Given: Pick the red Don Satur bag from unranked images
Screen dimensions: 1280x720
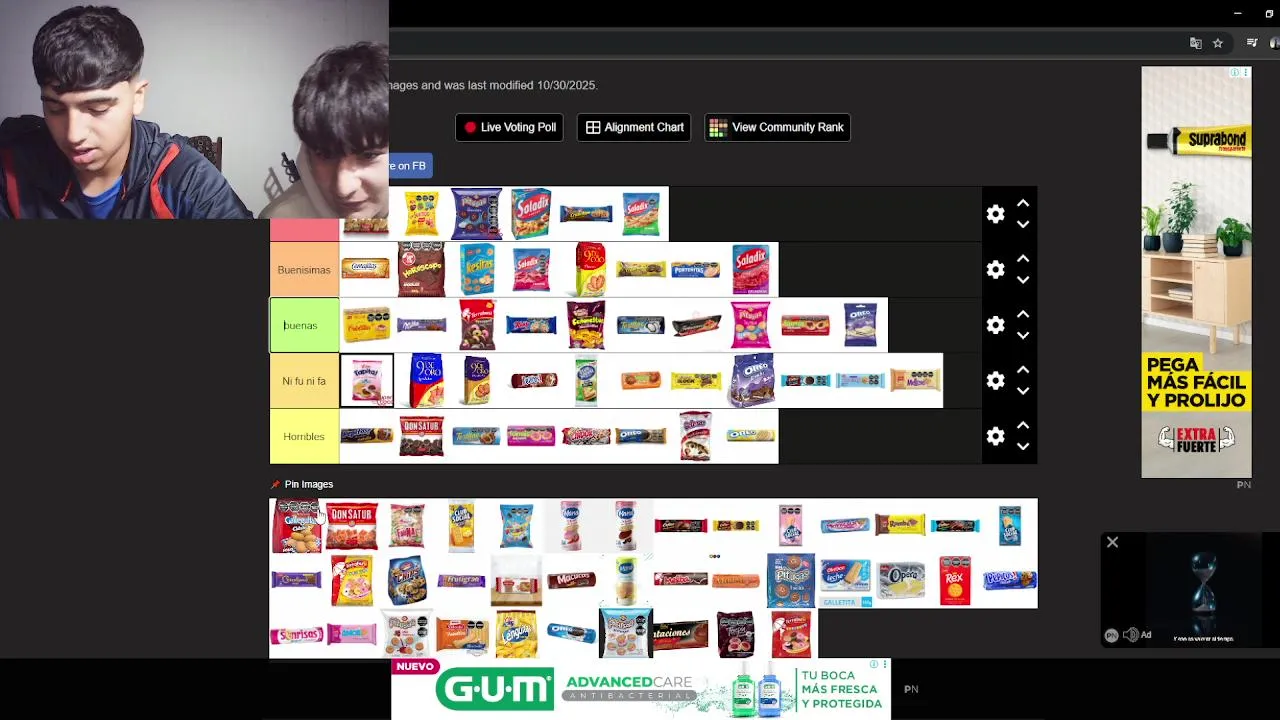Looking at the screenshot, I should coord(352,526).
